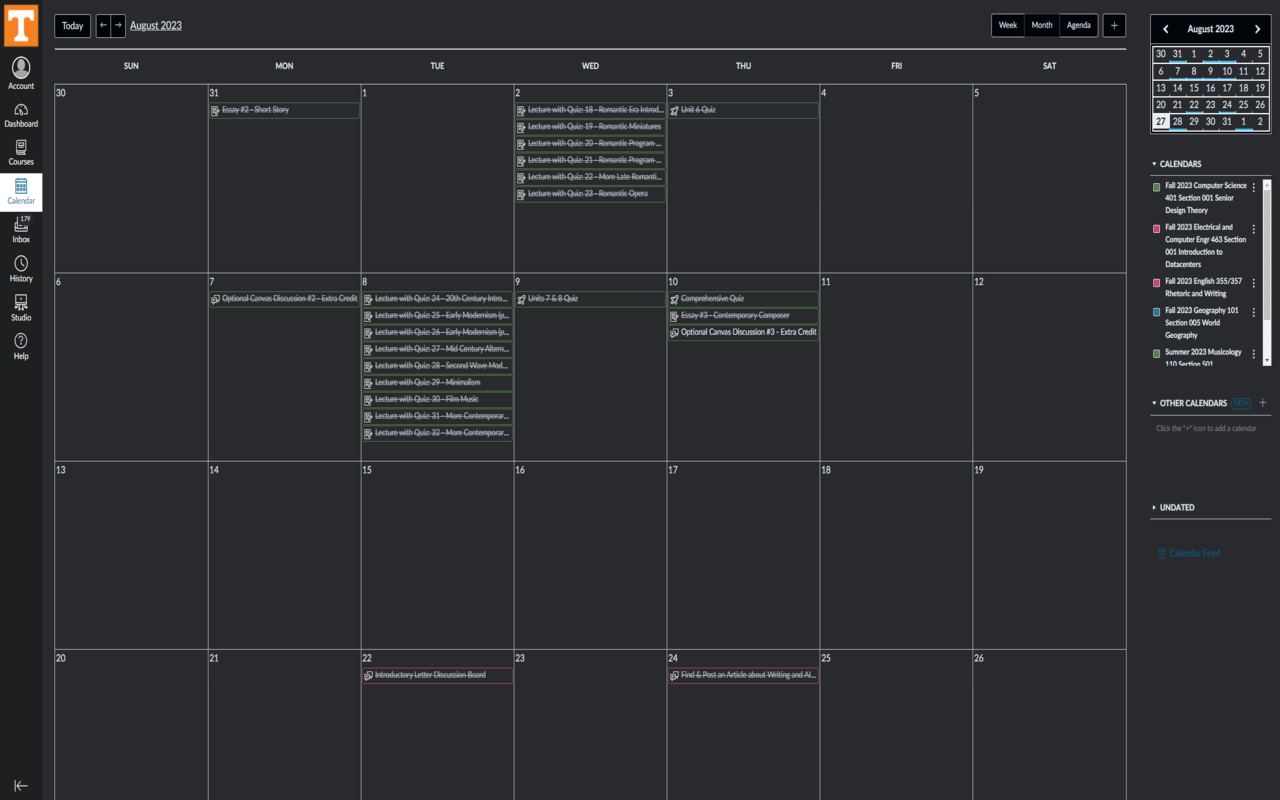The image size is (1280, 800).
Task: Expand the UNDATED section
Action: (1153, 507)
